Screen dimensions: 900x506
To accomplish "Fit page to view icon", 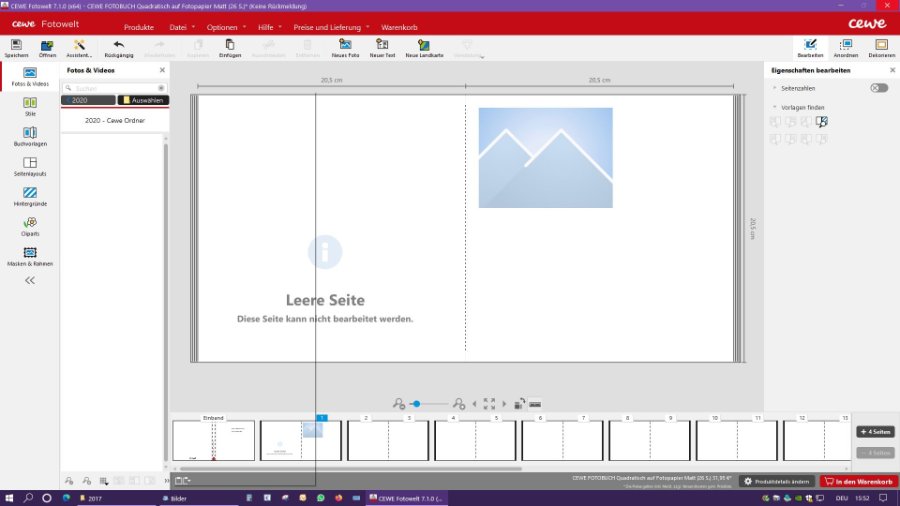I will [x=489, y=404].
